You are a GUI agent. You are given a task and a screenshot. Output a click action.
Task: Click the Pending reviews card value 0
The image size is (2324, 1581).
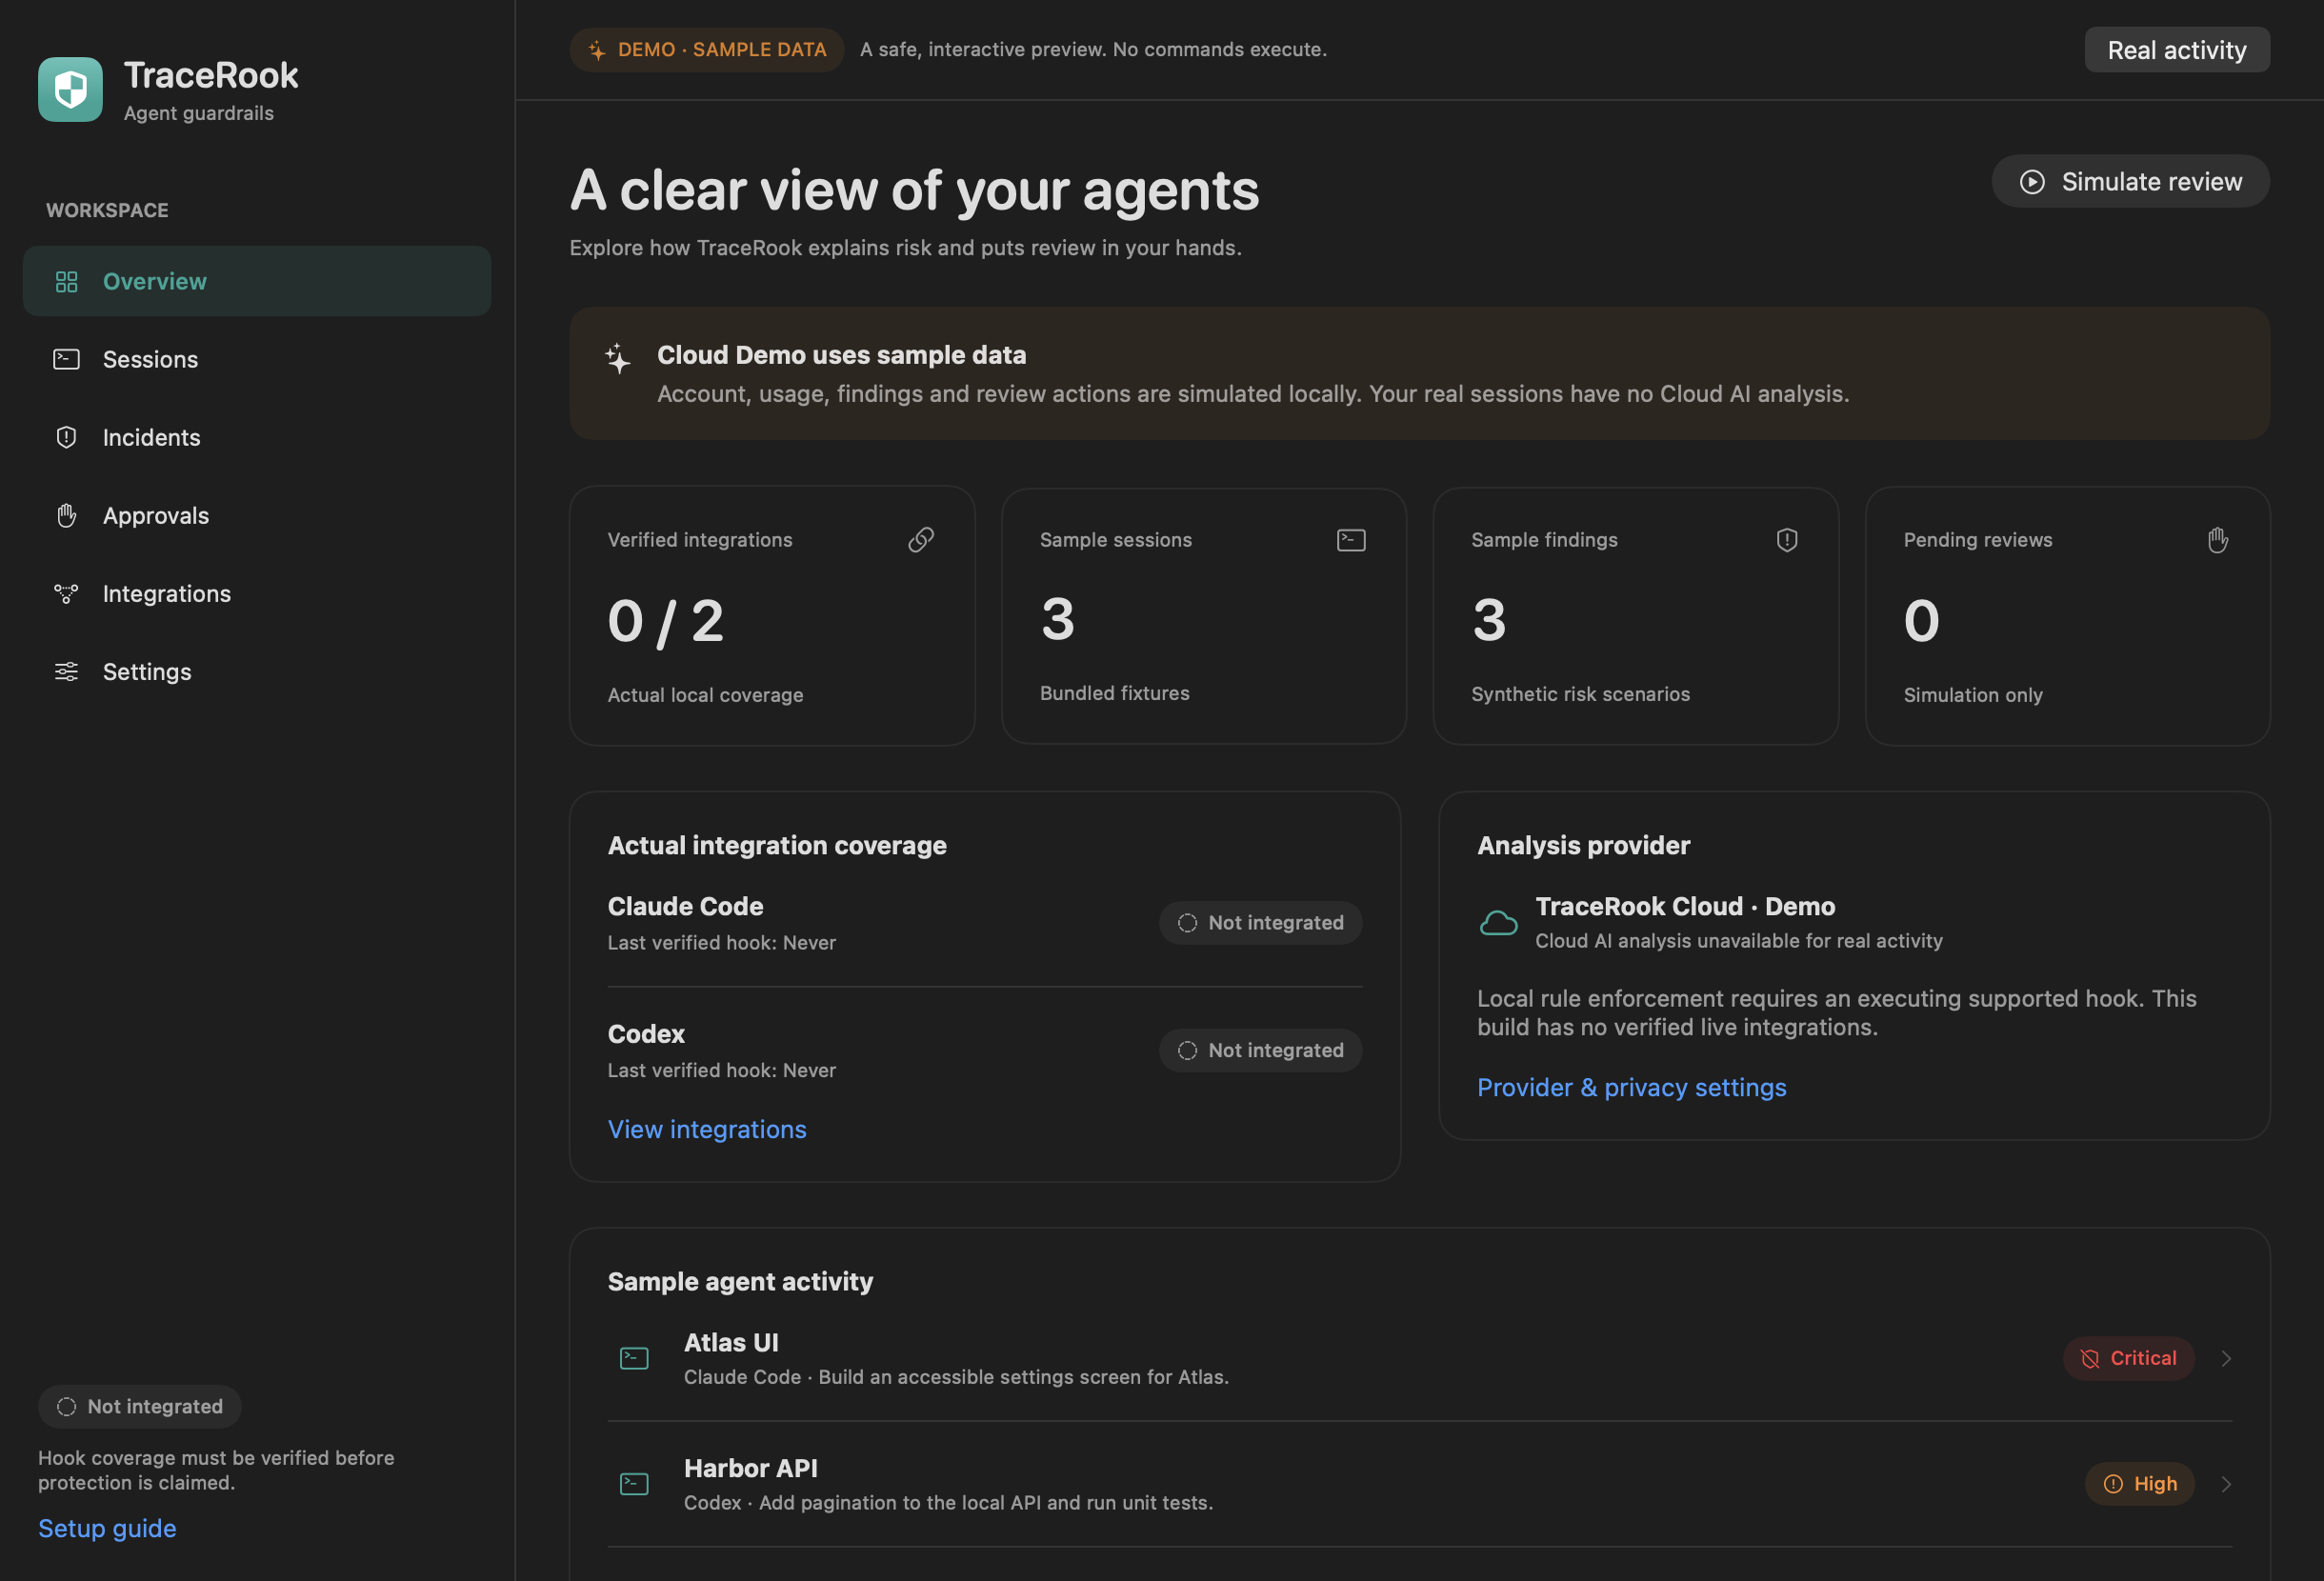1921,621
